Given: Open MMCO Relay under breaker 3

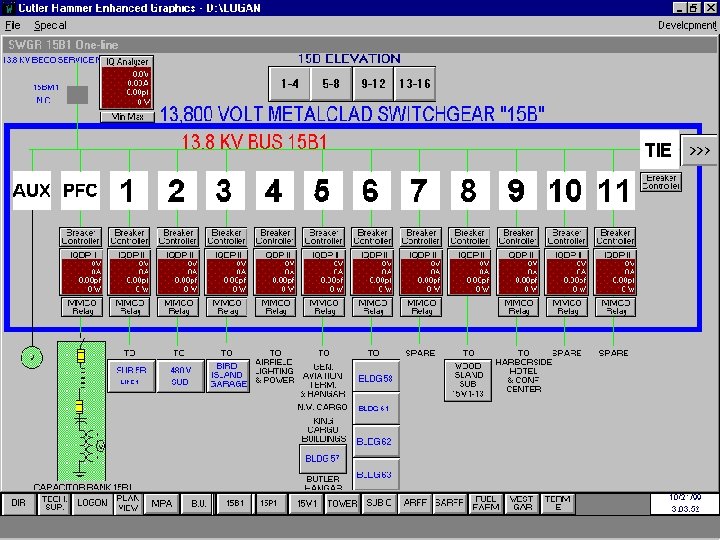Looking at the screenshot, I should point(227,307).
